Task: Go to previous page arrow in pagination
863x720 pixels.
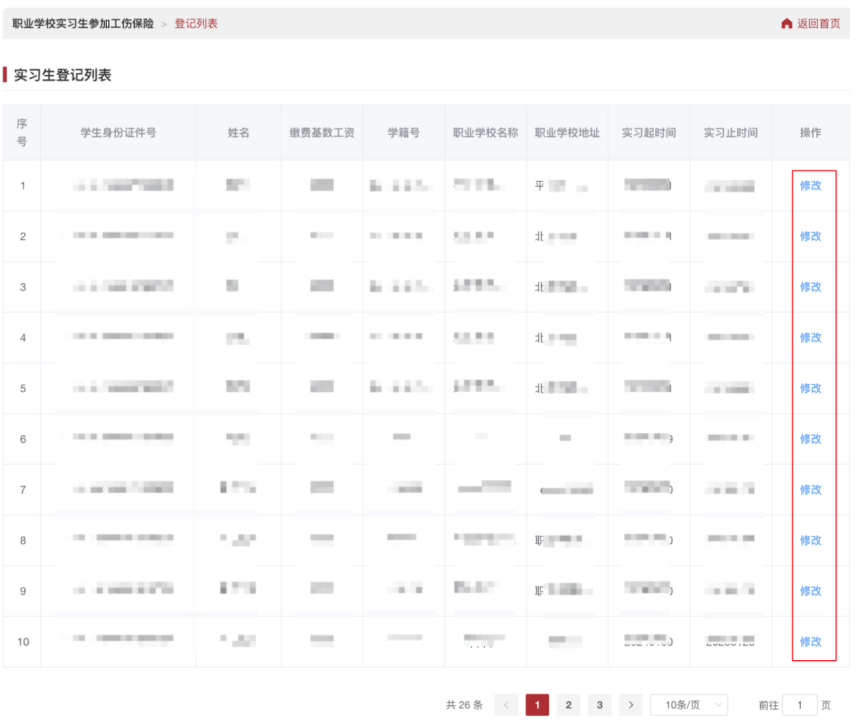Action: pyautogui.click(x=507, y=705)
